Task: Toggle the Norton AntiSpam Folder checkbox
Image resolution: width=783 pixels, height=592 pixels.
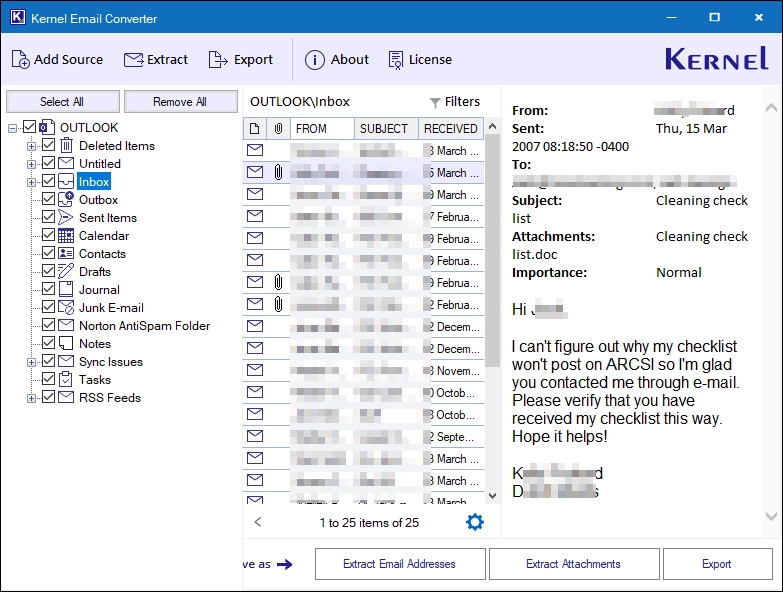Action: [x=48, y=324]
